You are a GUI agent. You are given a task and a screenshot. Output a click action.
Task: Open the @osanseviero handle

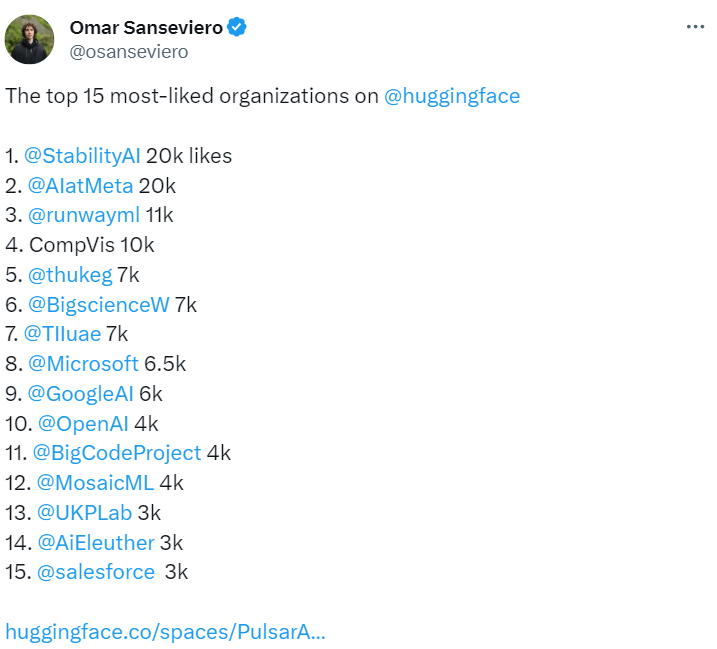tap(128, 52)
